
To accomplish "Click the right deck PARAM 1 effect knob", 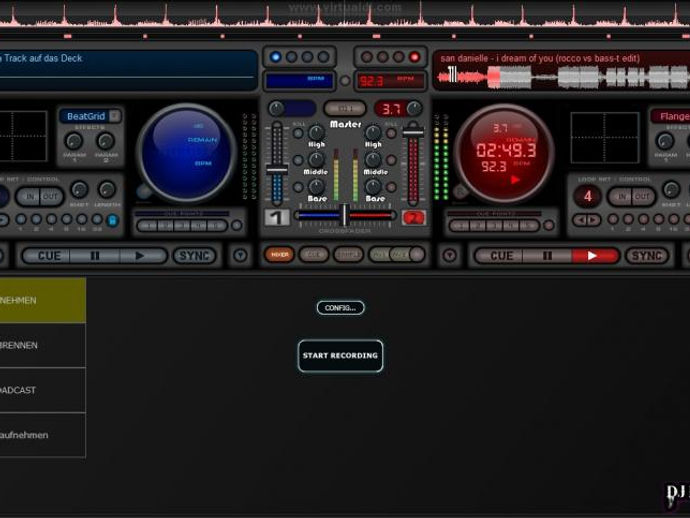I will coord(665,141).
